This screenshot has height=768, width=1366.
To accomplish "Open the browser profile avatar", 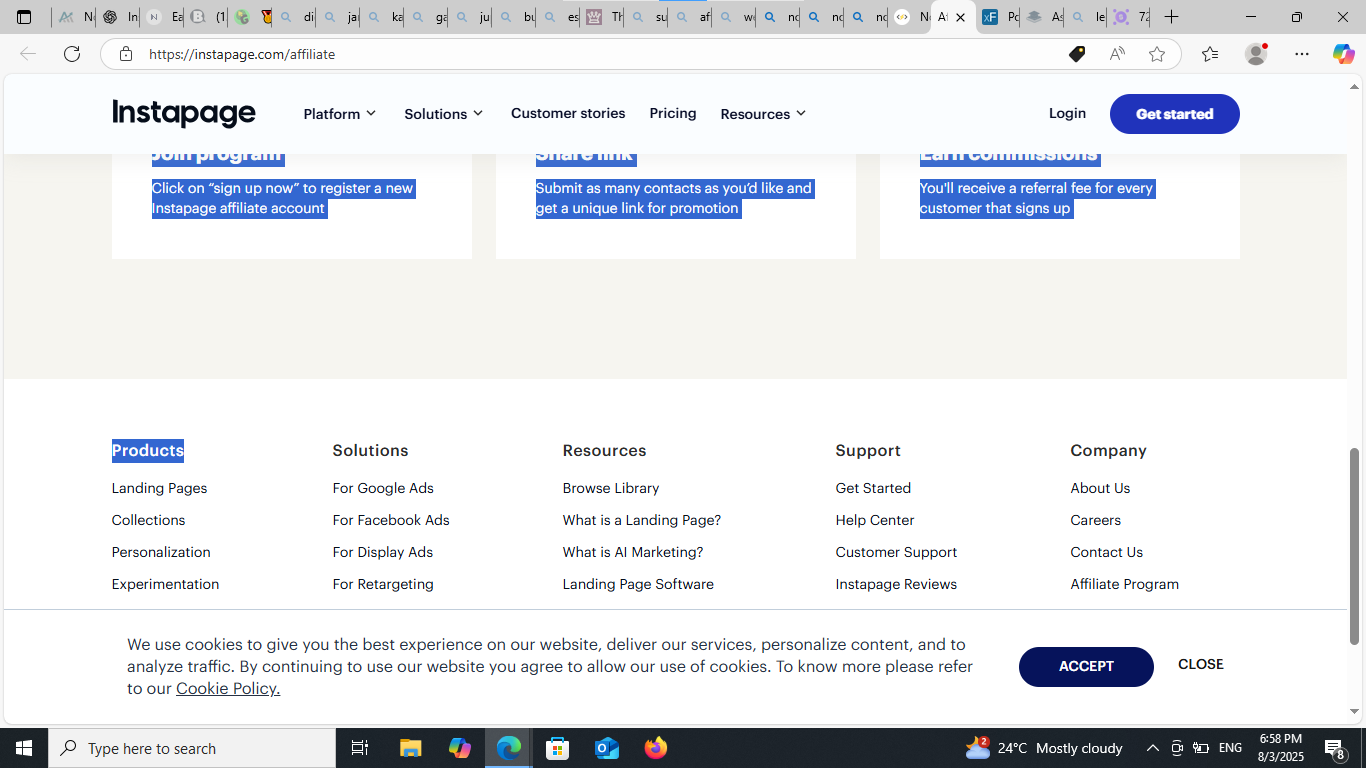I will 1256,54.
